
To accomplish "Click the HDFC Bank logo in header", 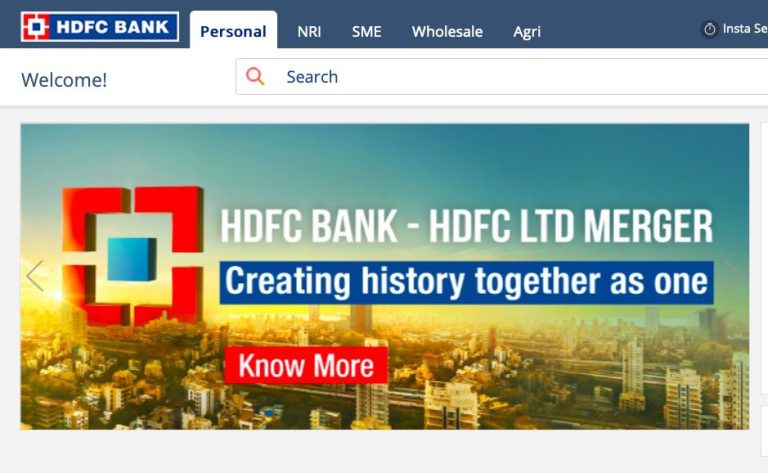I will 100,26.
